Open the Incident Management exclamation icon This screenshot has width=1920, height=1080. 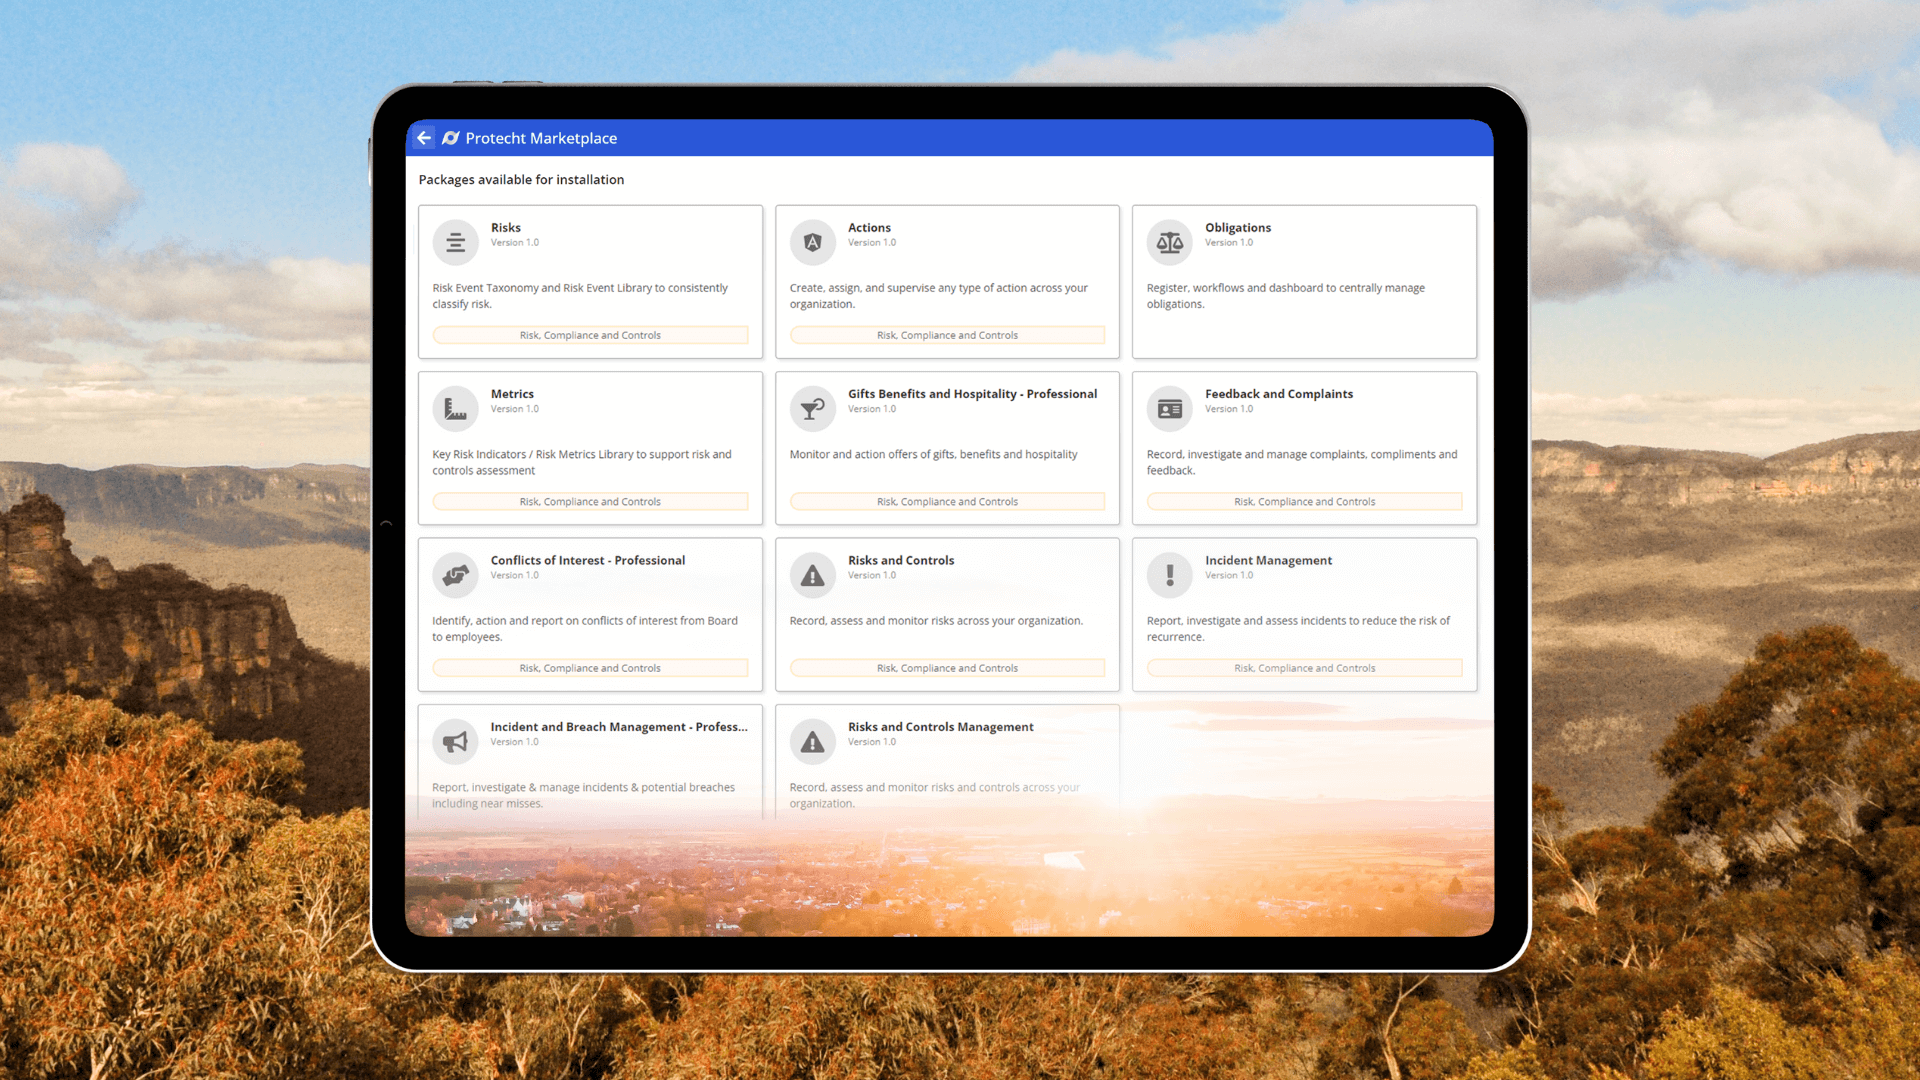tap(1169, 575)
